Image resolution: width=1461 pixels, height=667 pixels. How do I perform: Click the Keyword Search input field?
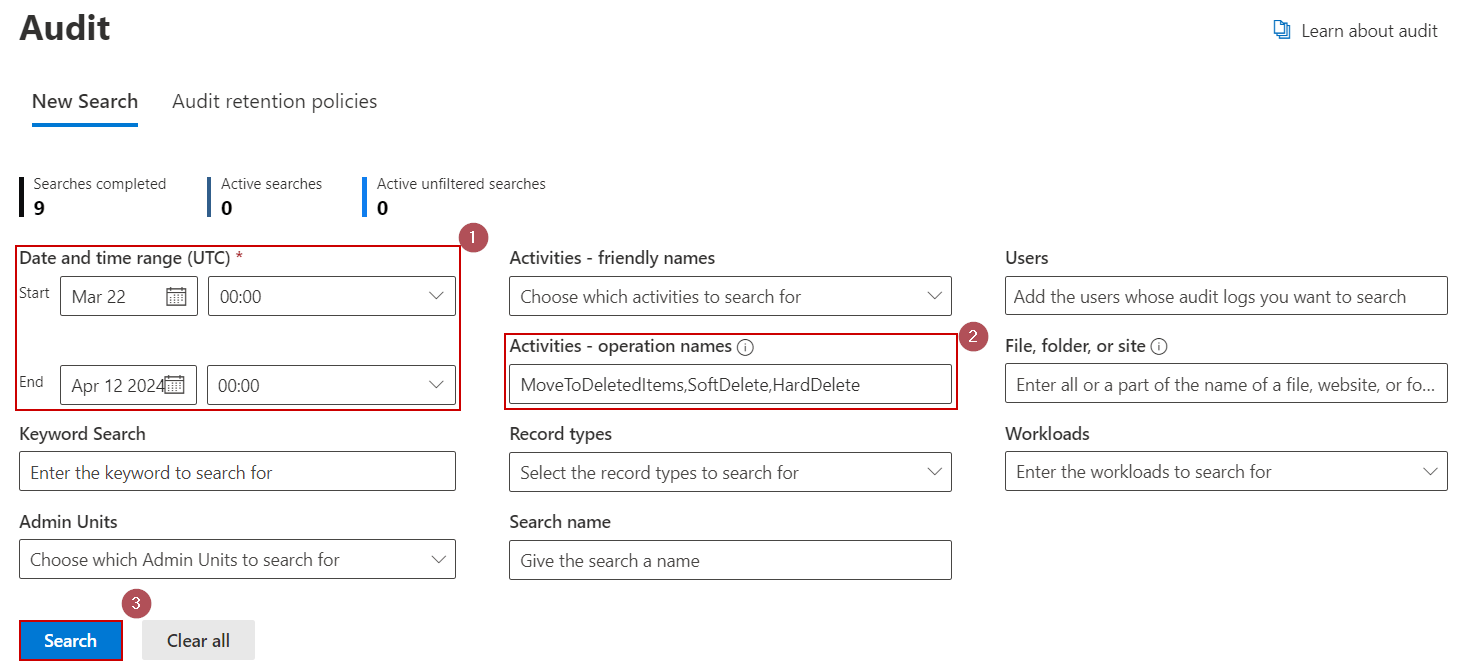coord(237,471)
